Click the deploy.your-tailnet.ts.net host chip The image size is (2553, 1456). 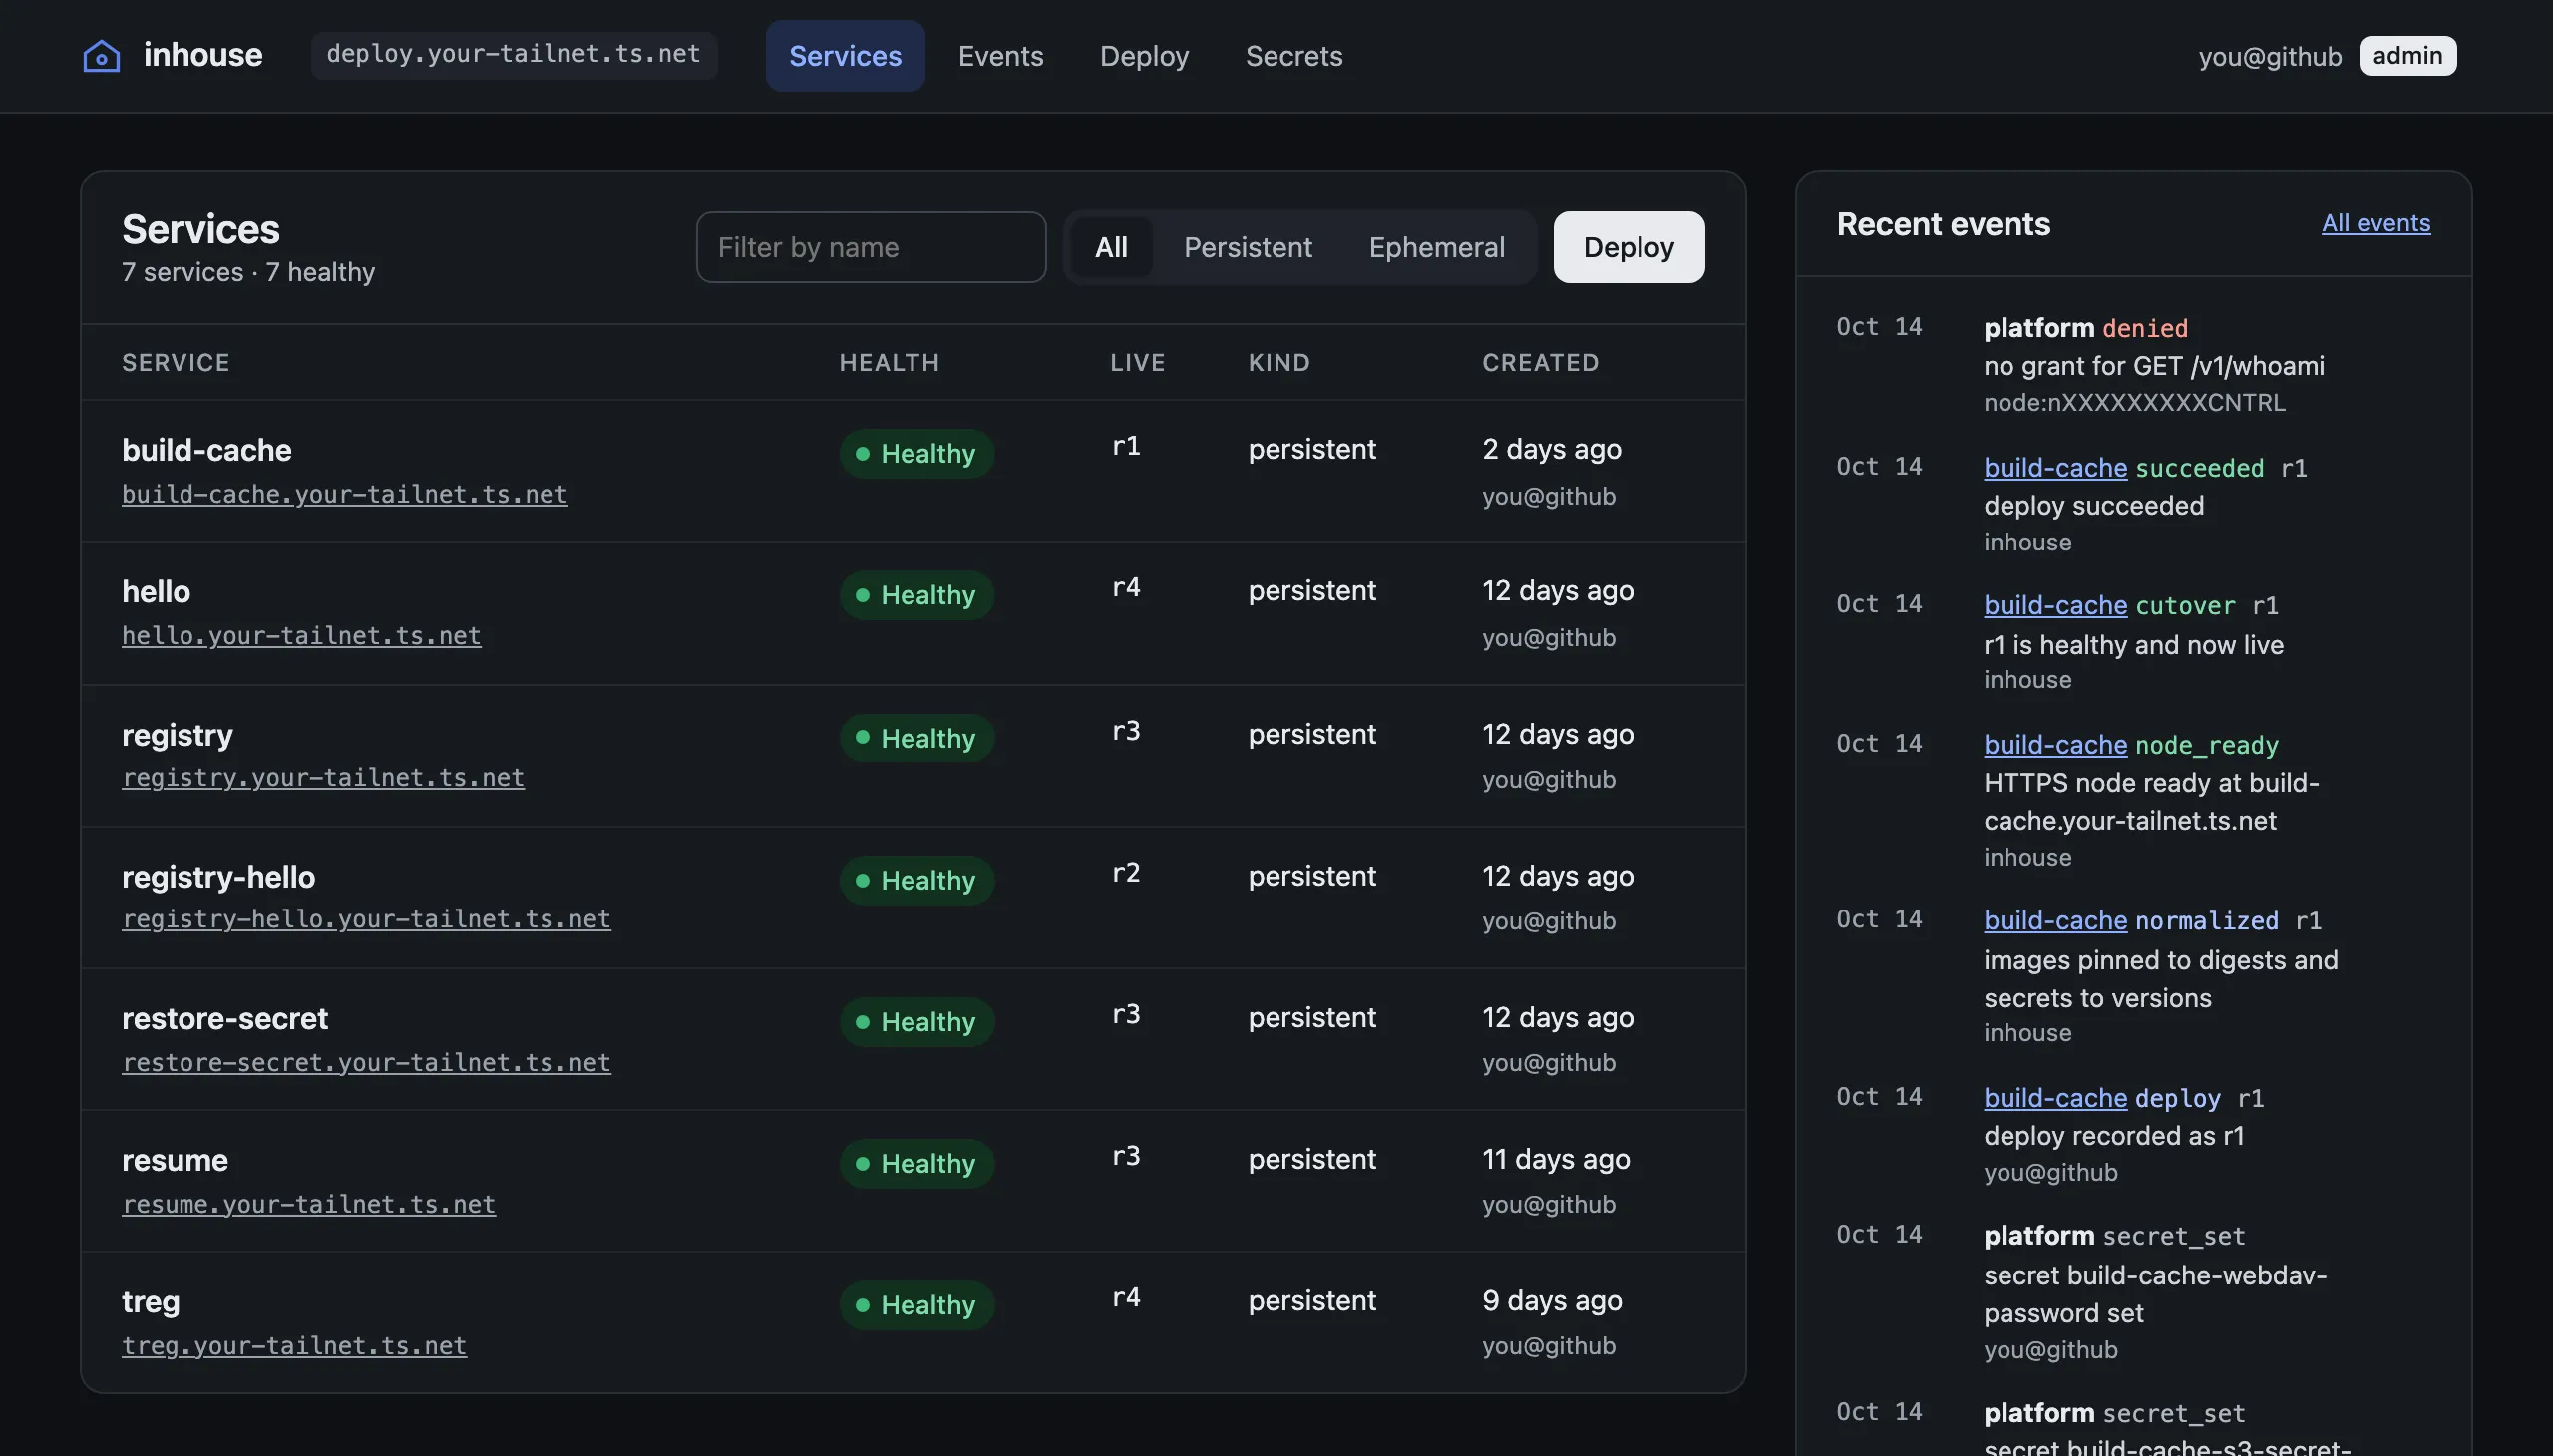514,55
